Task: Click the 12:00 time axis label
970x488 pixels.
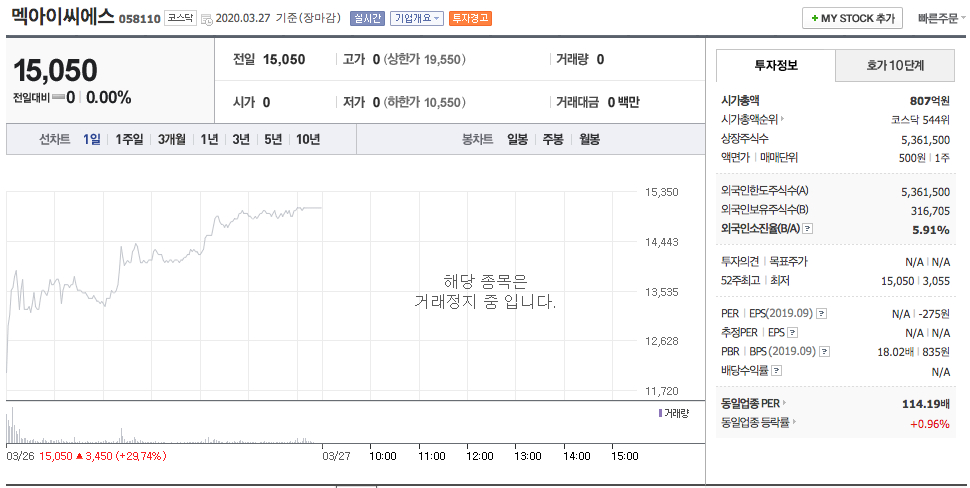Action: click(x=479, y=456)
